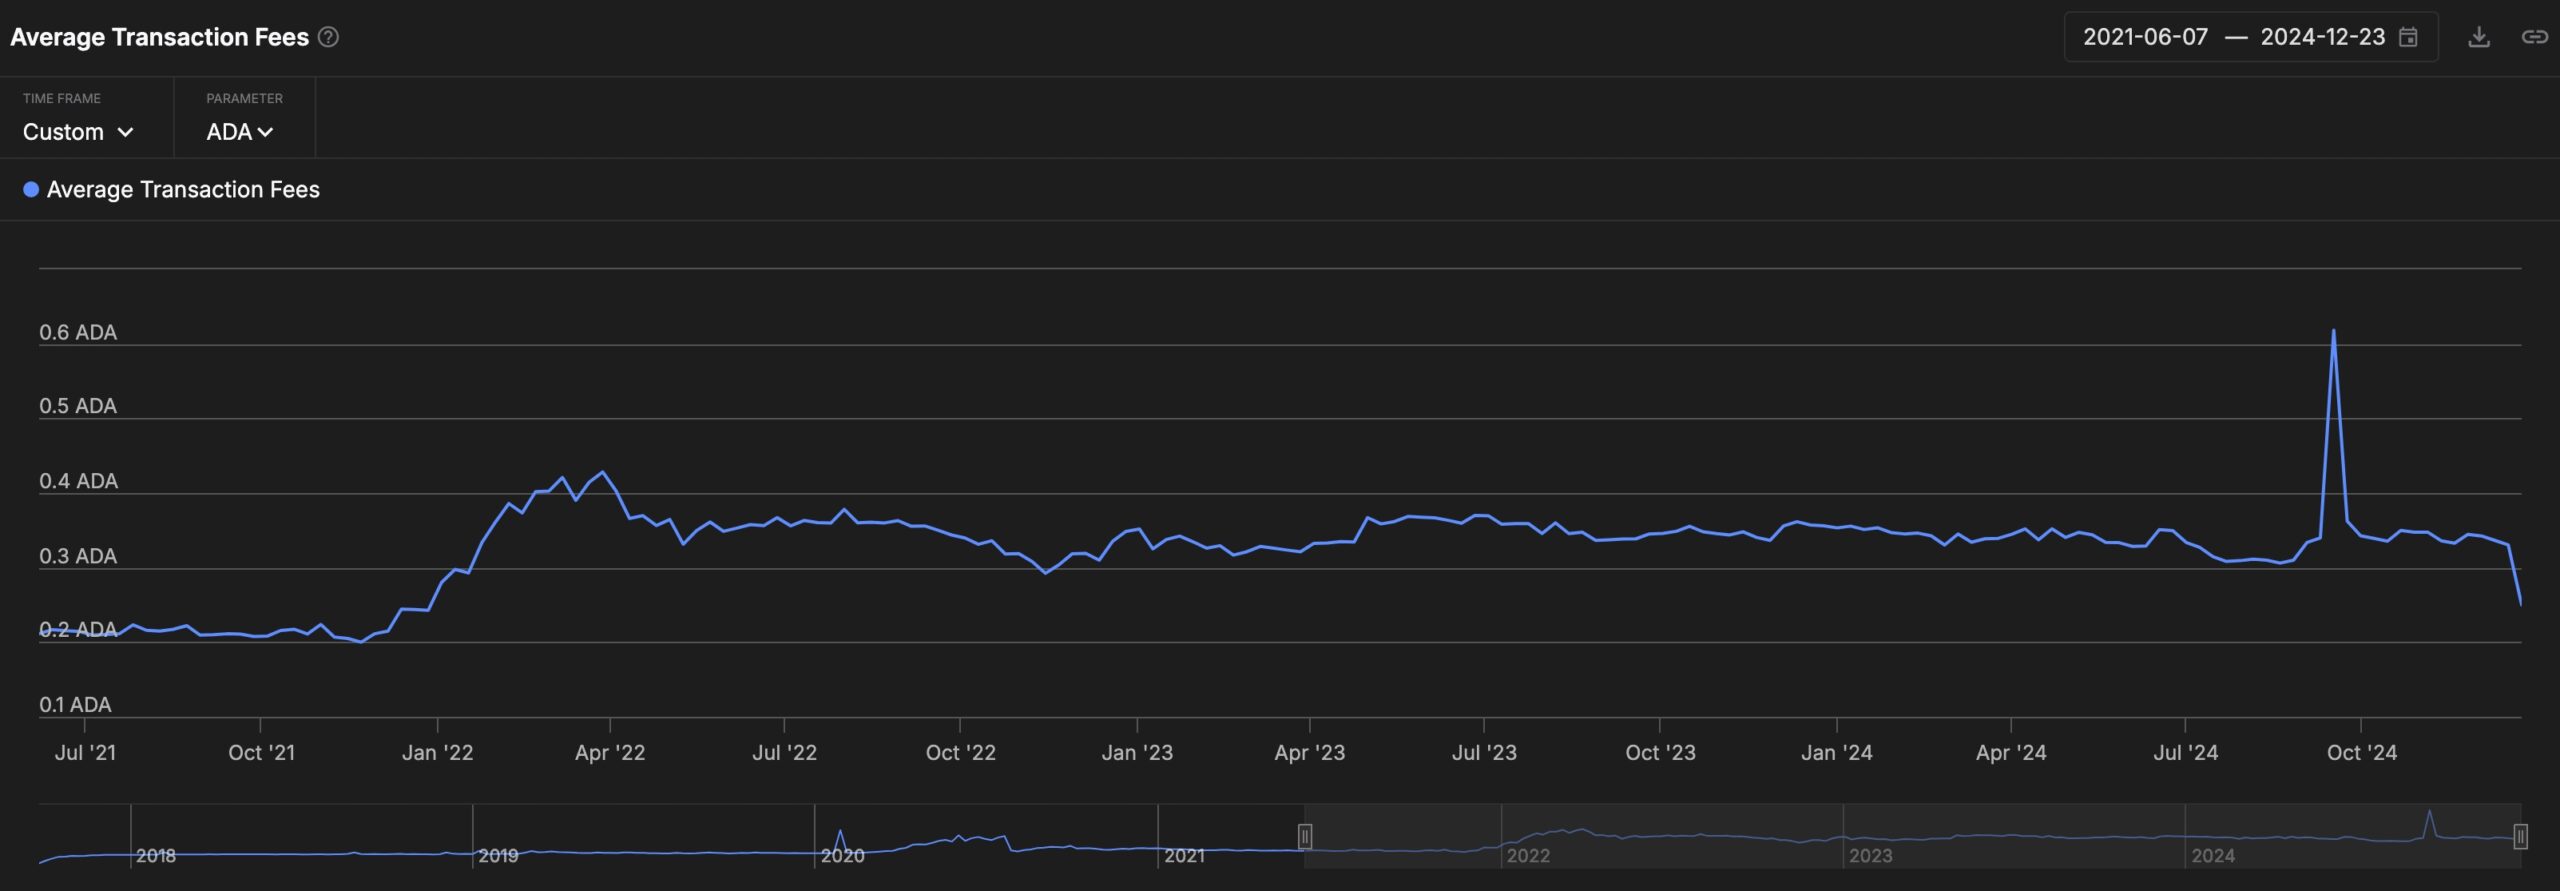Open the help tooltip next to Average Transaction Fees
The image size is (2560, 891).
click(x=328, y=37)
